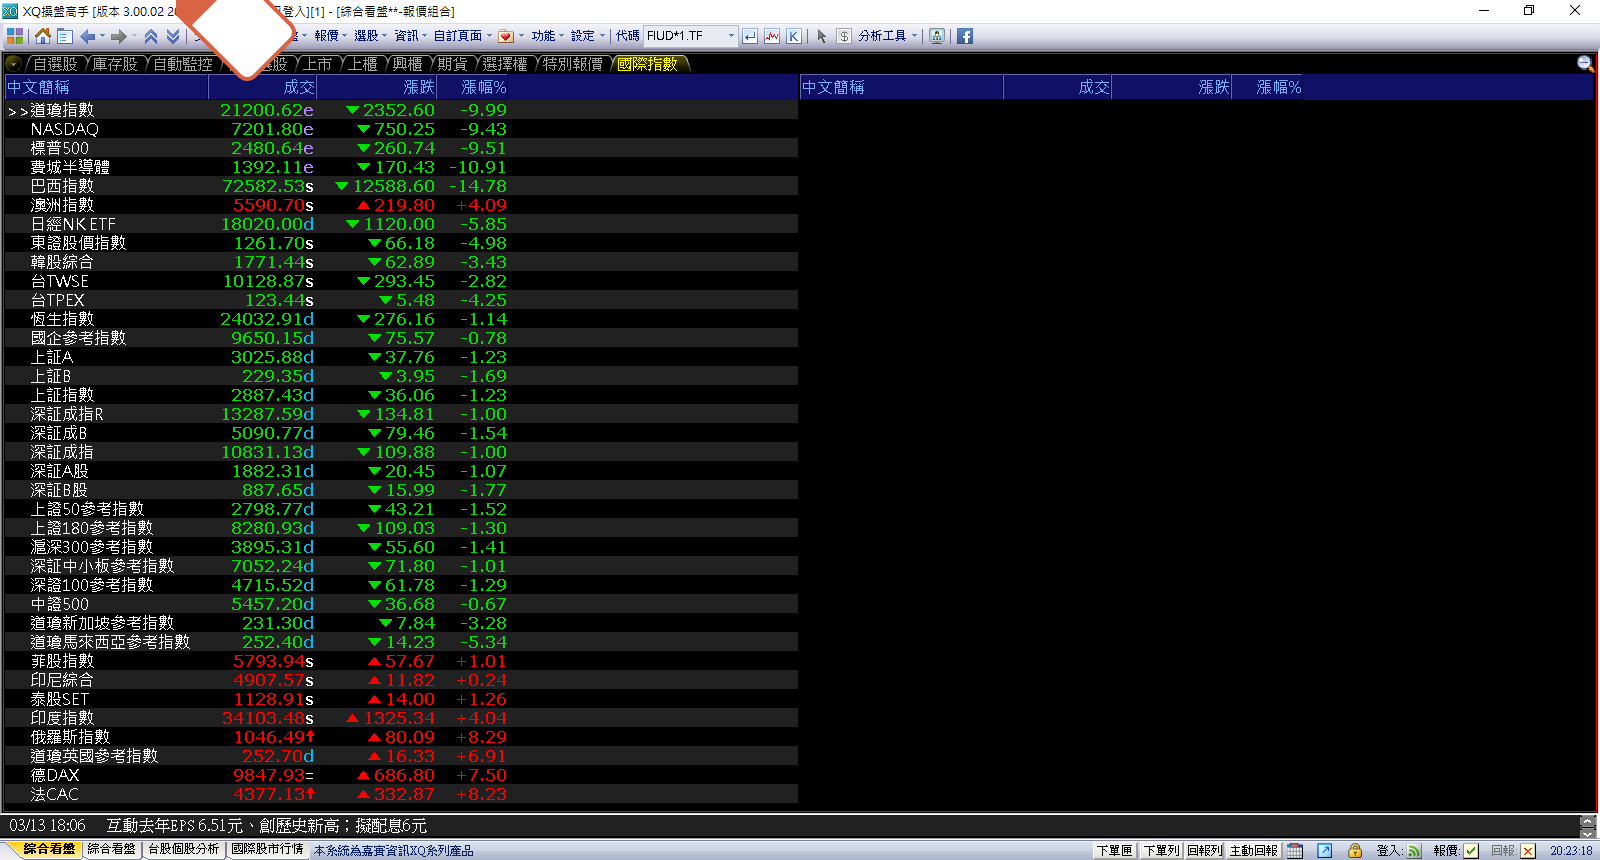Click the magnifier search icon

(x=1585, y=64)
